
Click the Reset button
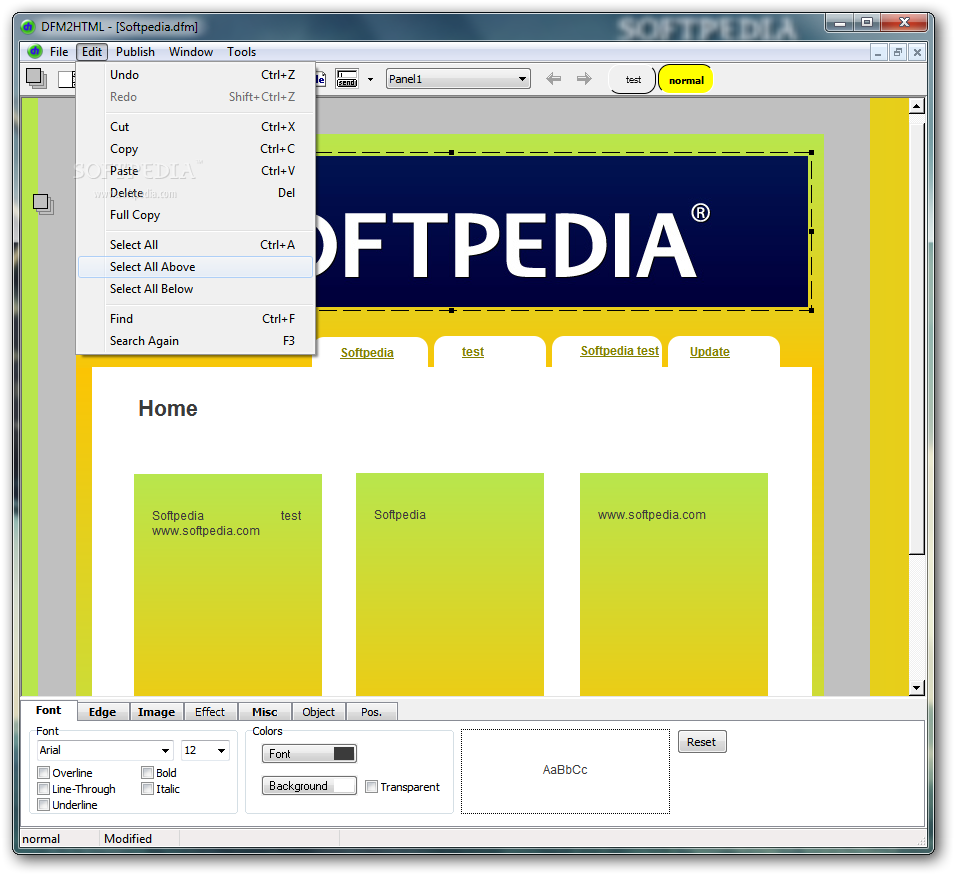click(702, 742)
